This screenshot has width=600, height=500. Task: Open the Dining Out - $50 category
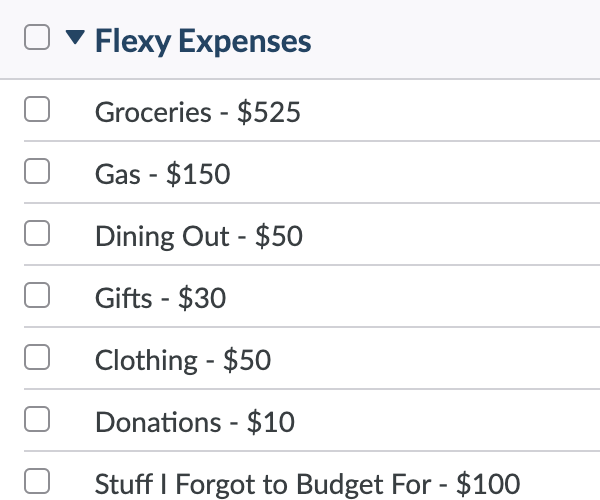(x=199, y=236)
